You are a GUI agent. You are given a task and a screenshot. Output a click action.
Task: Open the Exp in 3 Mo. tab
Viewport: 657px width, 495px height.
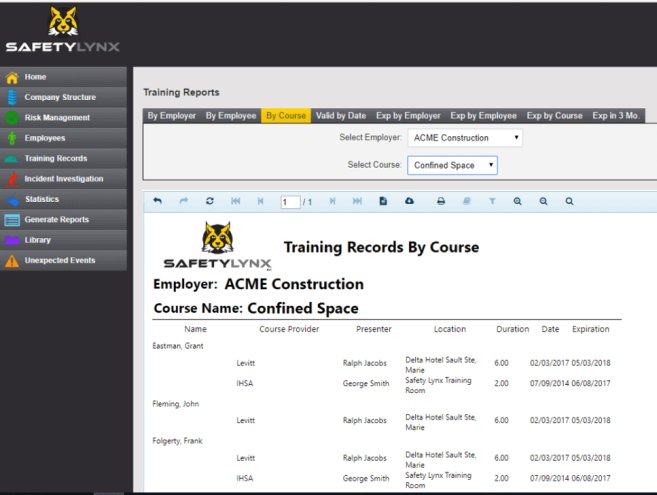point(616,116)
